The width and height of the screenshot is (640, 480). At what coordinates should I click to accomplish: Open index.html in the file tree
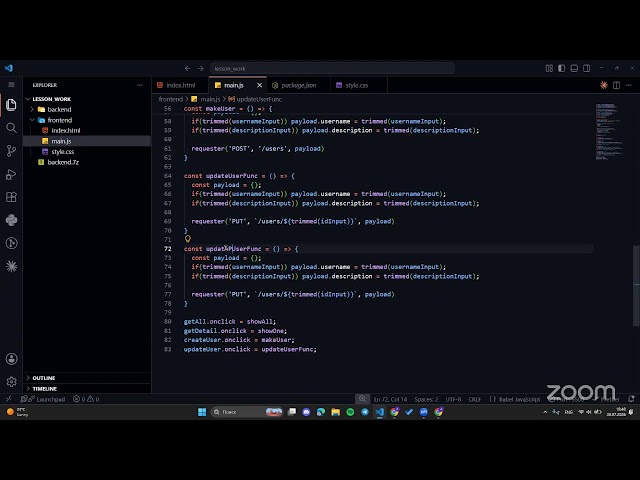(66, 130)
